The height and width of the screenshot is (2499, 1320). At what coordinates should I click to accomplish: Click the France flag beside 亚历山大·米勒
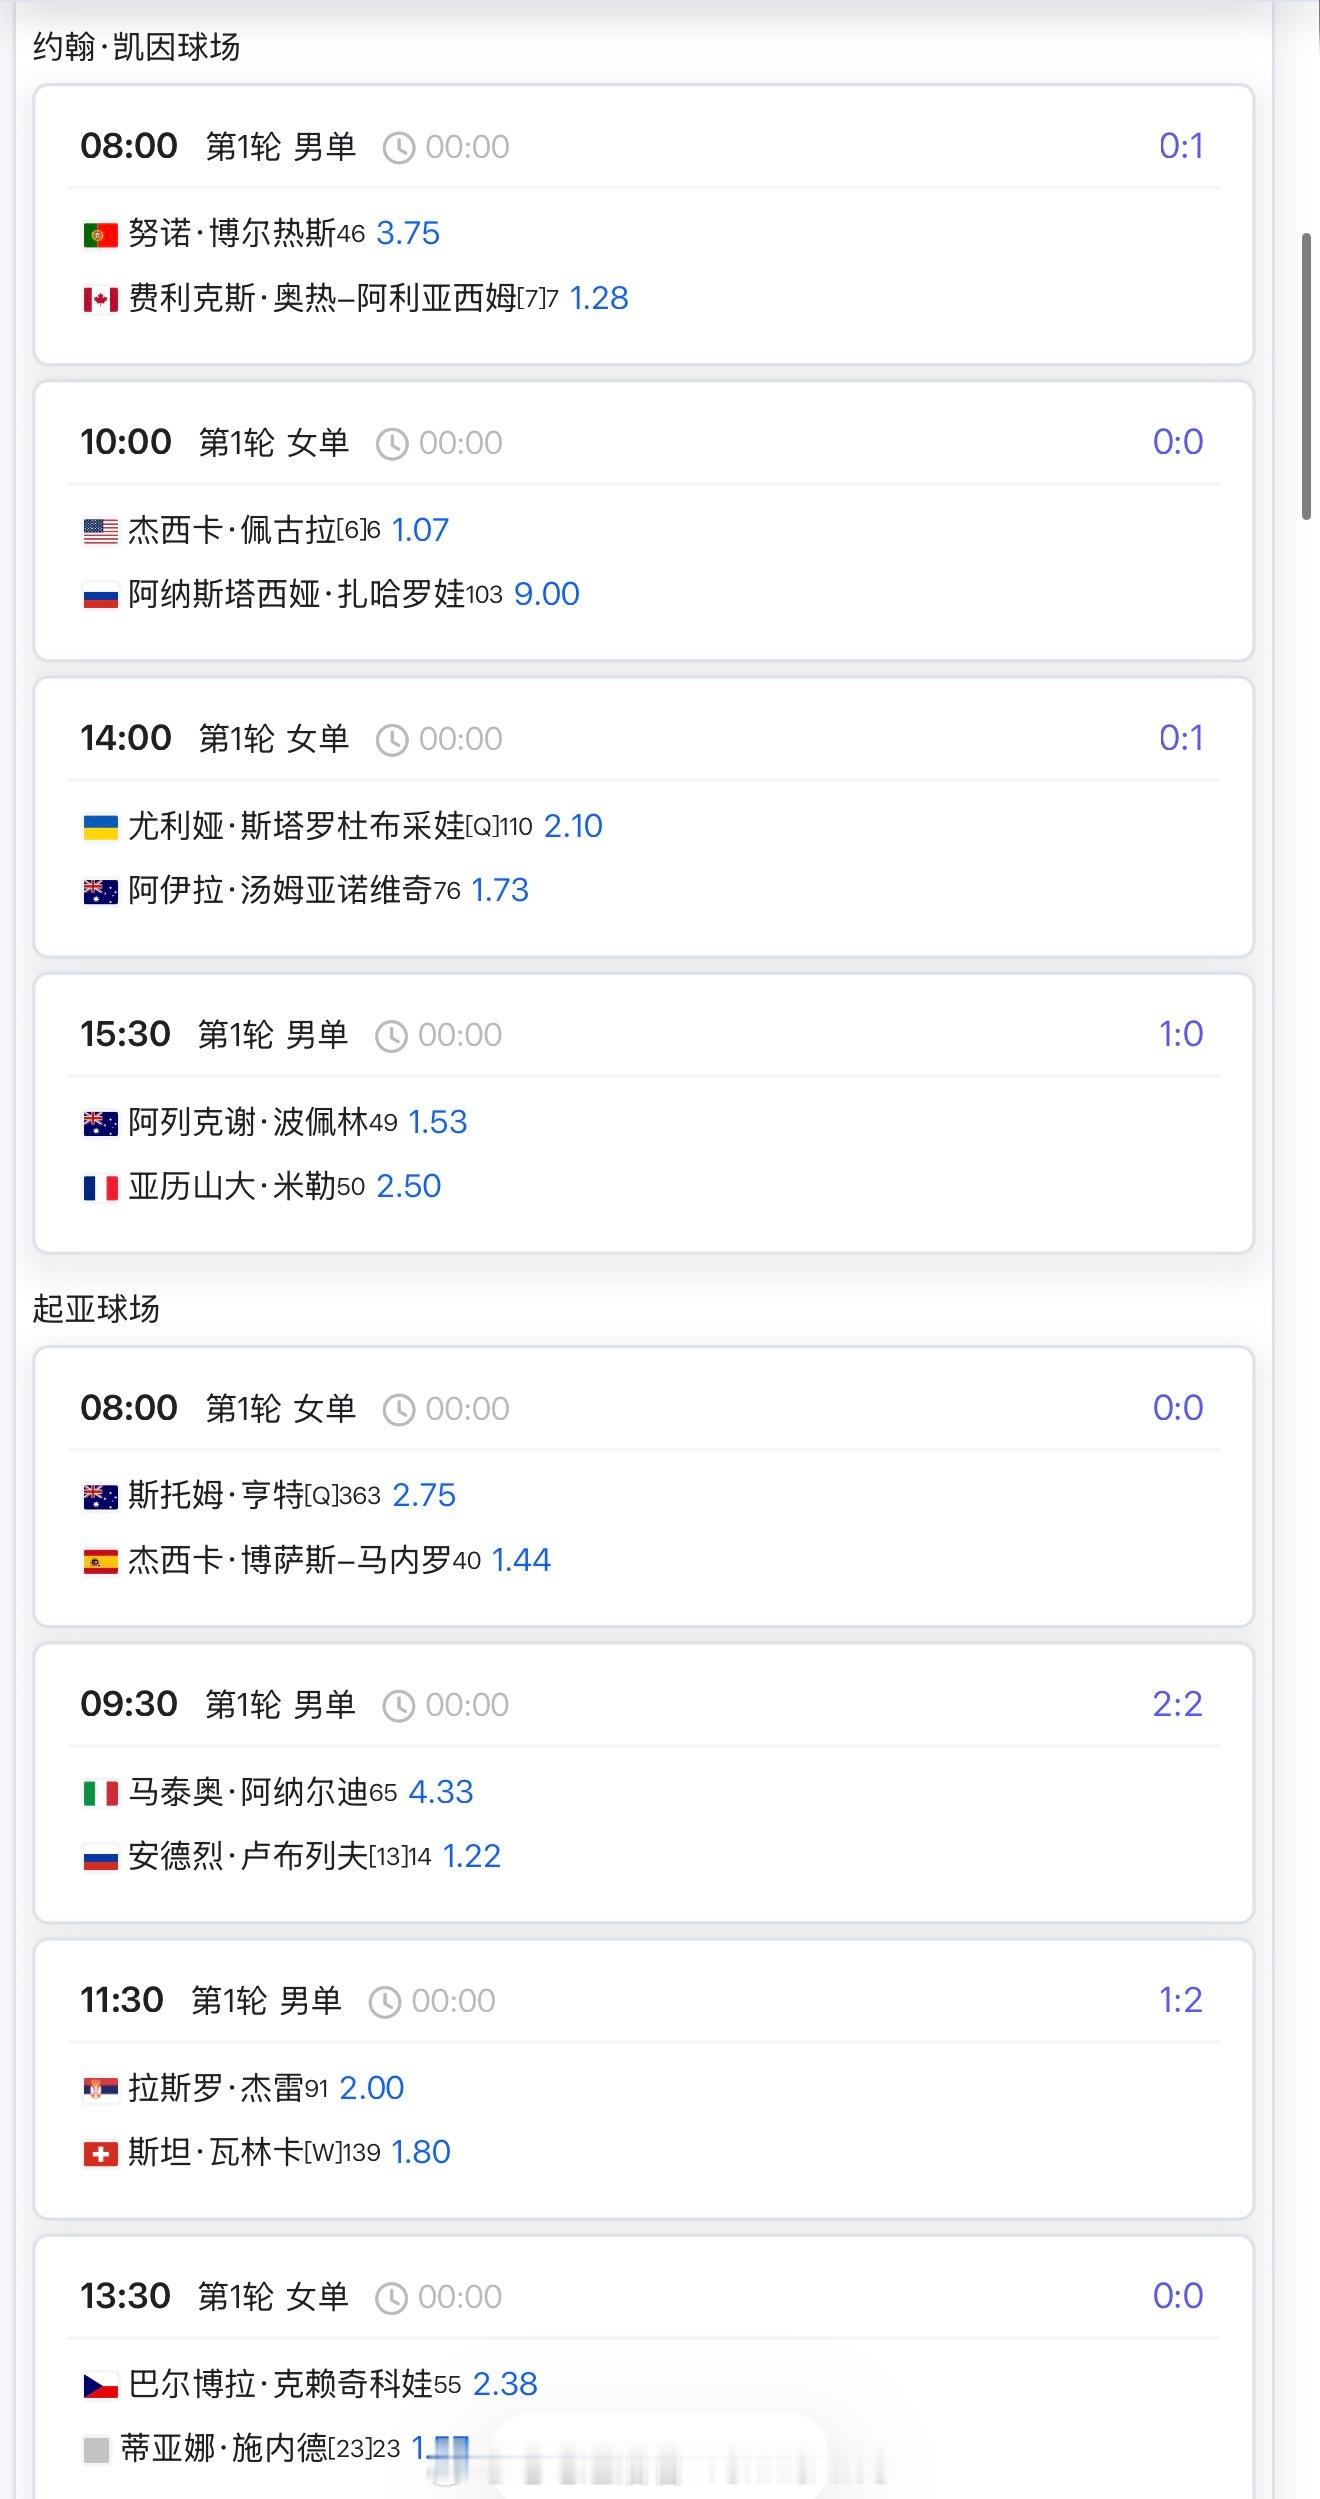100,1187
